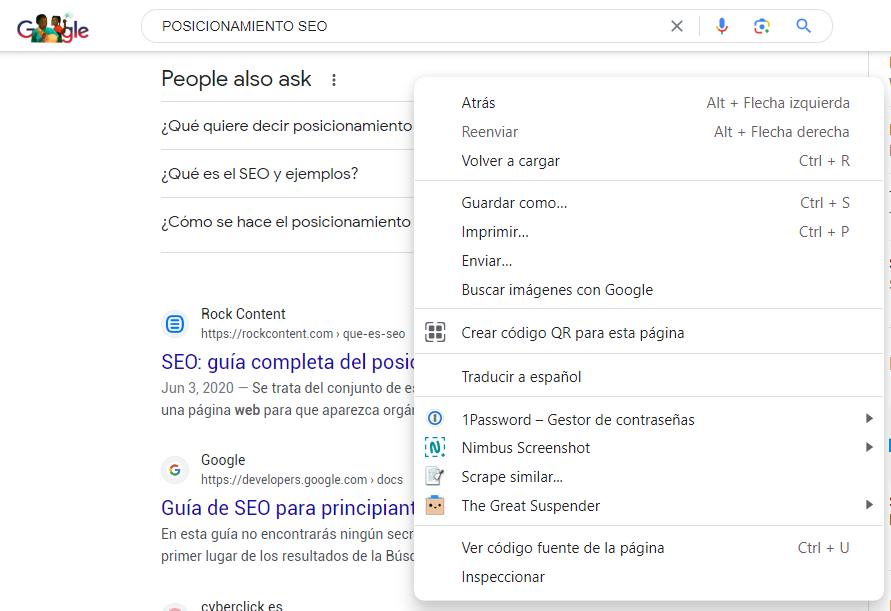Expand the Nimbus Screenshot submenu arrow
Image resolution: width=891 pixels, height=611 pixels.
point(869,448)
